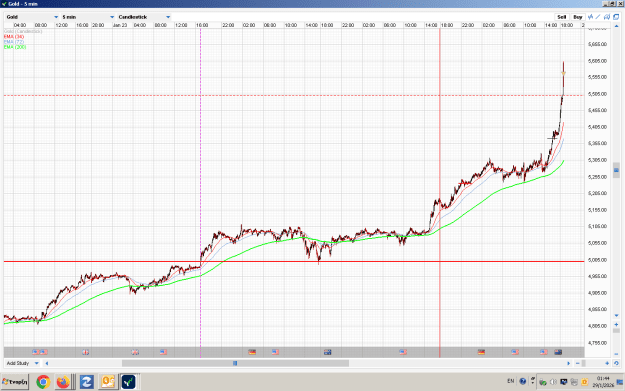The image size is (625, 391).
Task: Click the EMA (34) legend label
Action: point(14,36)
